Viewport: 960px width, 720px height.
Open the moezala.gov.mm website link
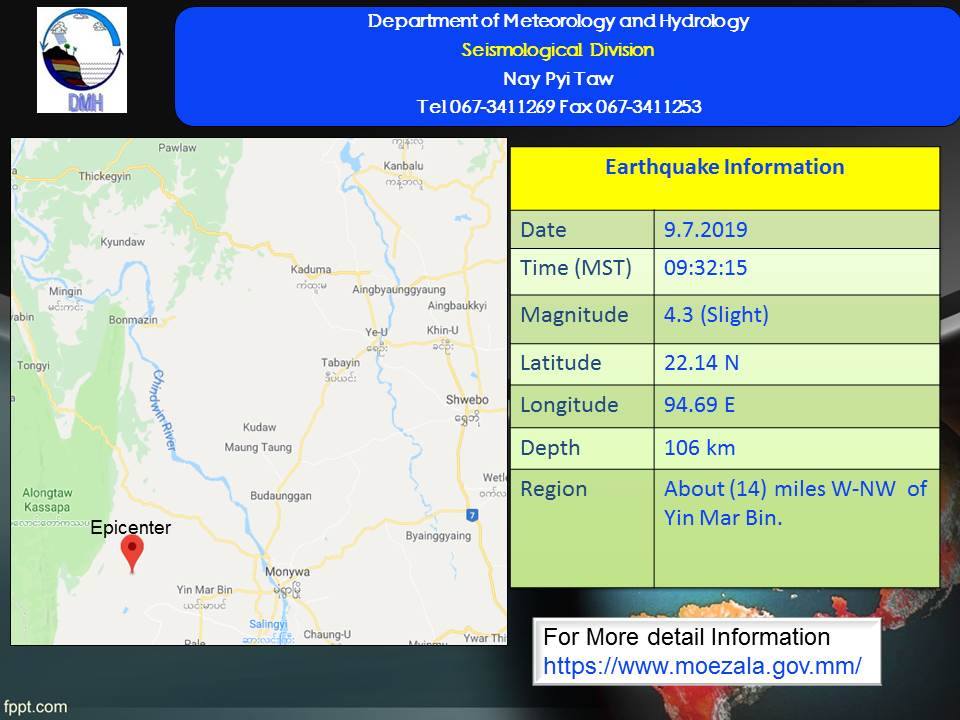point(702,666)
